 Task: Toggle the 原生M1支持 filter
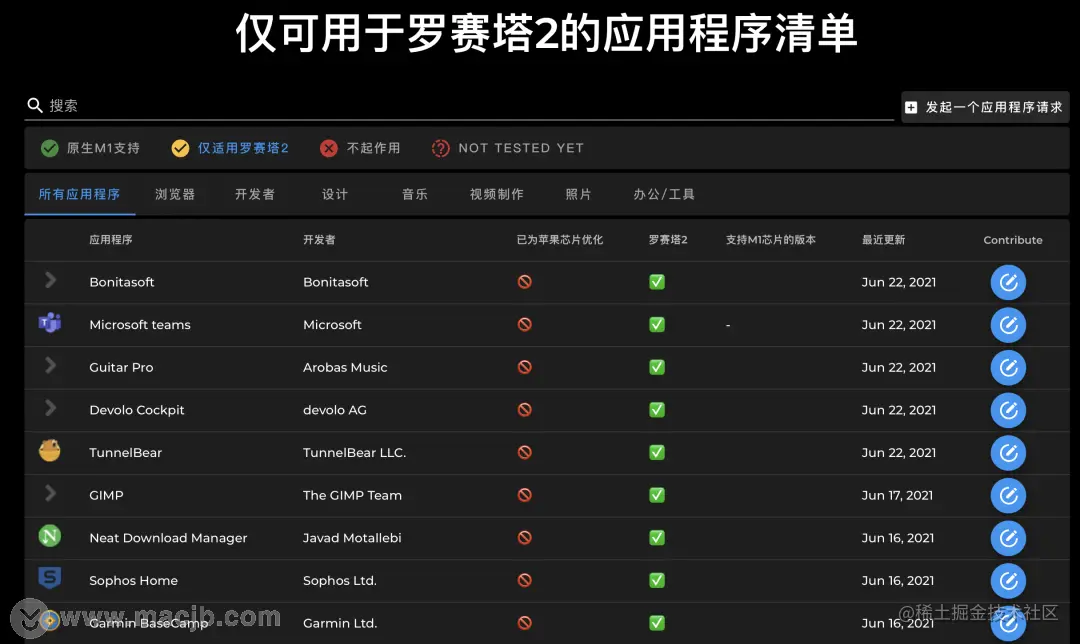point(90,148)
